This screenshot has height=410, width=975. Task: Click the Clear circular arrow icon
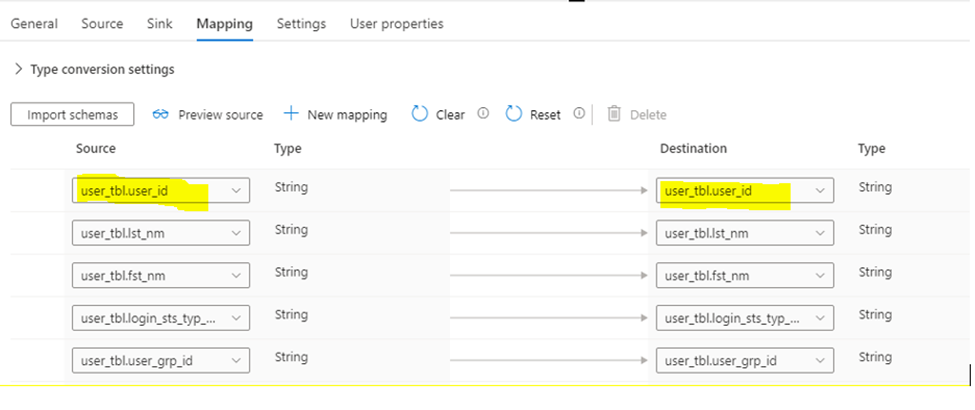tap(420, 114)
